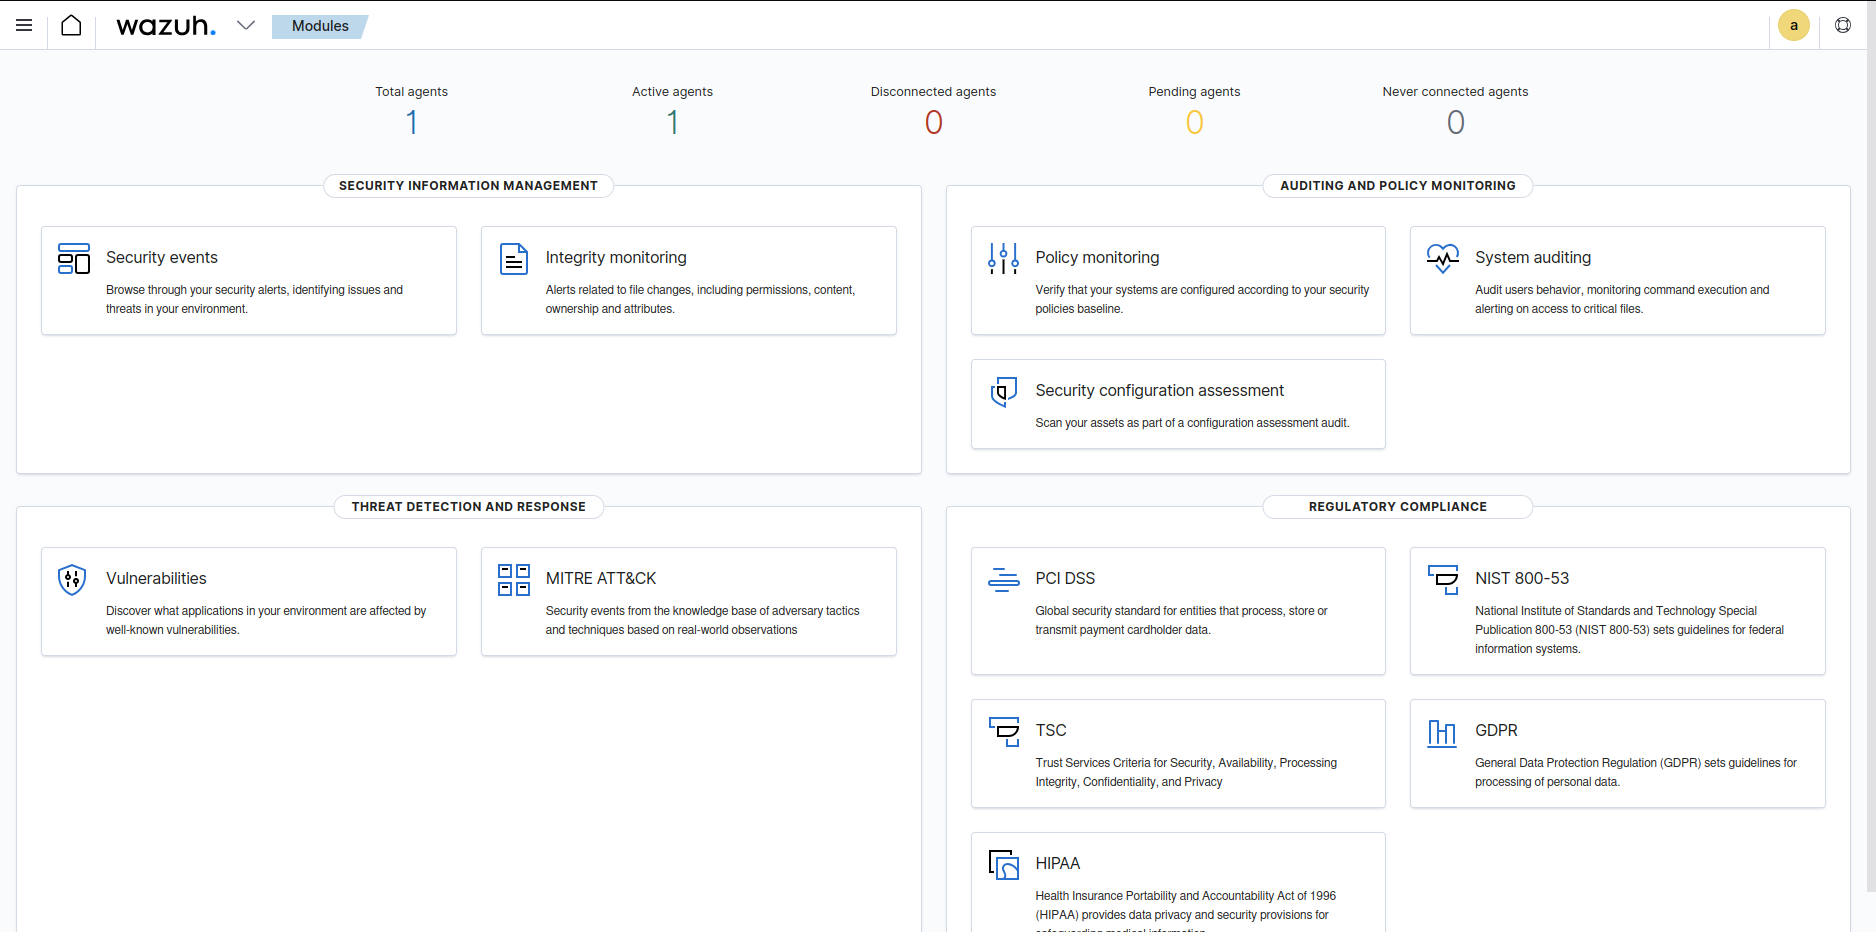Open the NIST 800-53 module card
Screen dimensions: 1876x932
tap(1521, 579)
